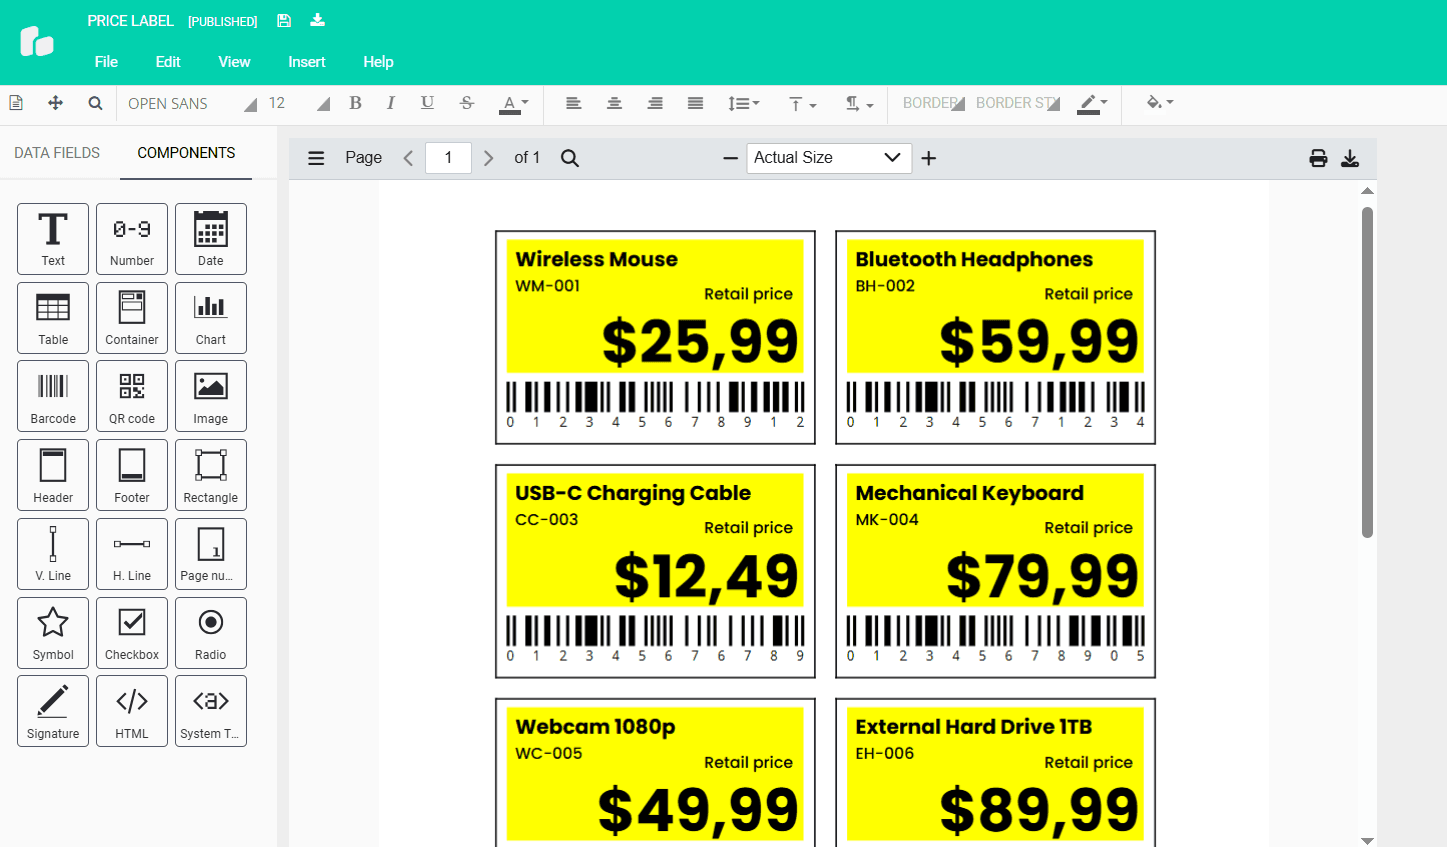Go to the next page
The image size is (1447, 847).
coord(488,158)
